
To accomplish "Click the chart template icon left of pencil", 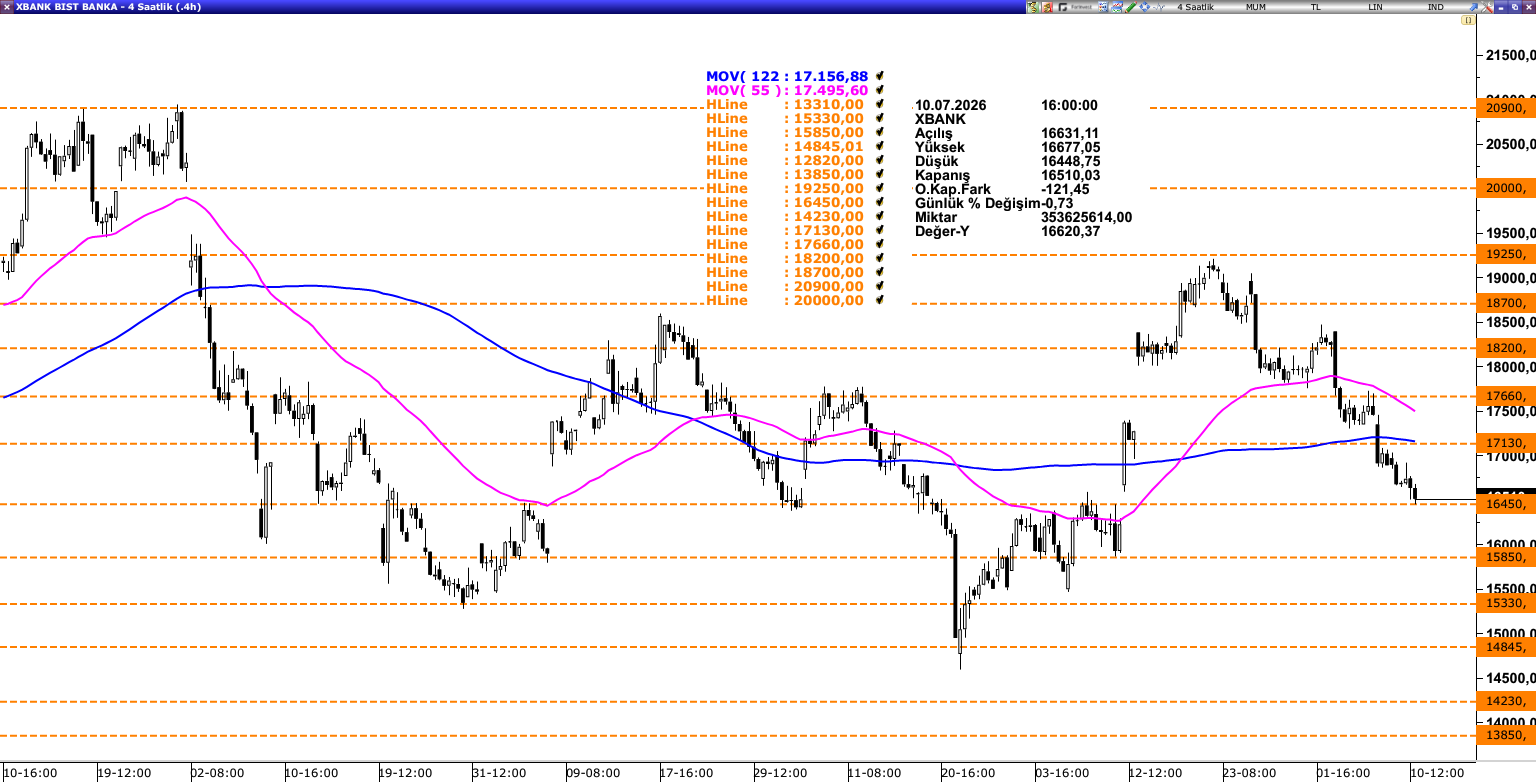I will 1116,7.
